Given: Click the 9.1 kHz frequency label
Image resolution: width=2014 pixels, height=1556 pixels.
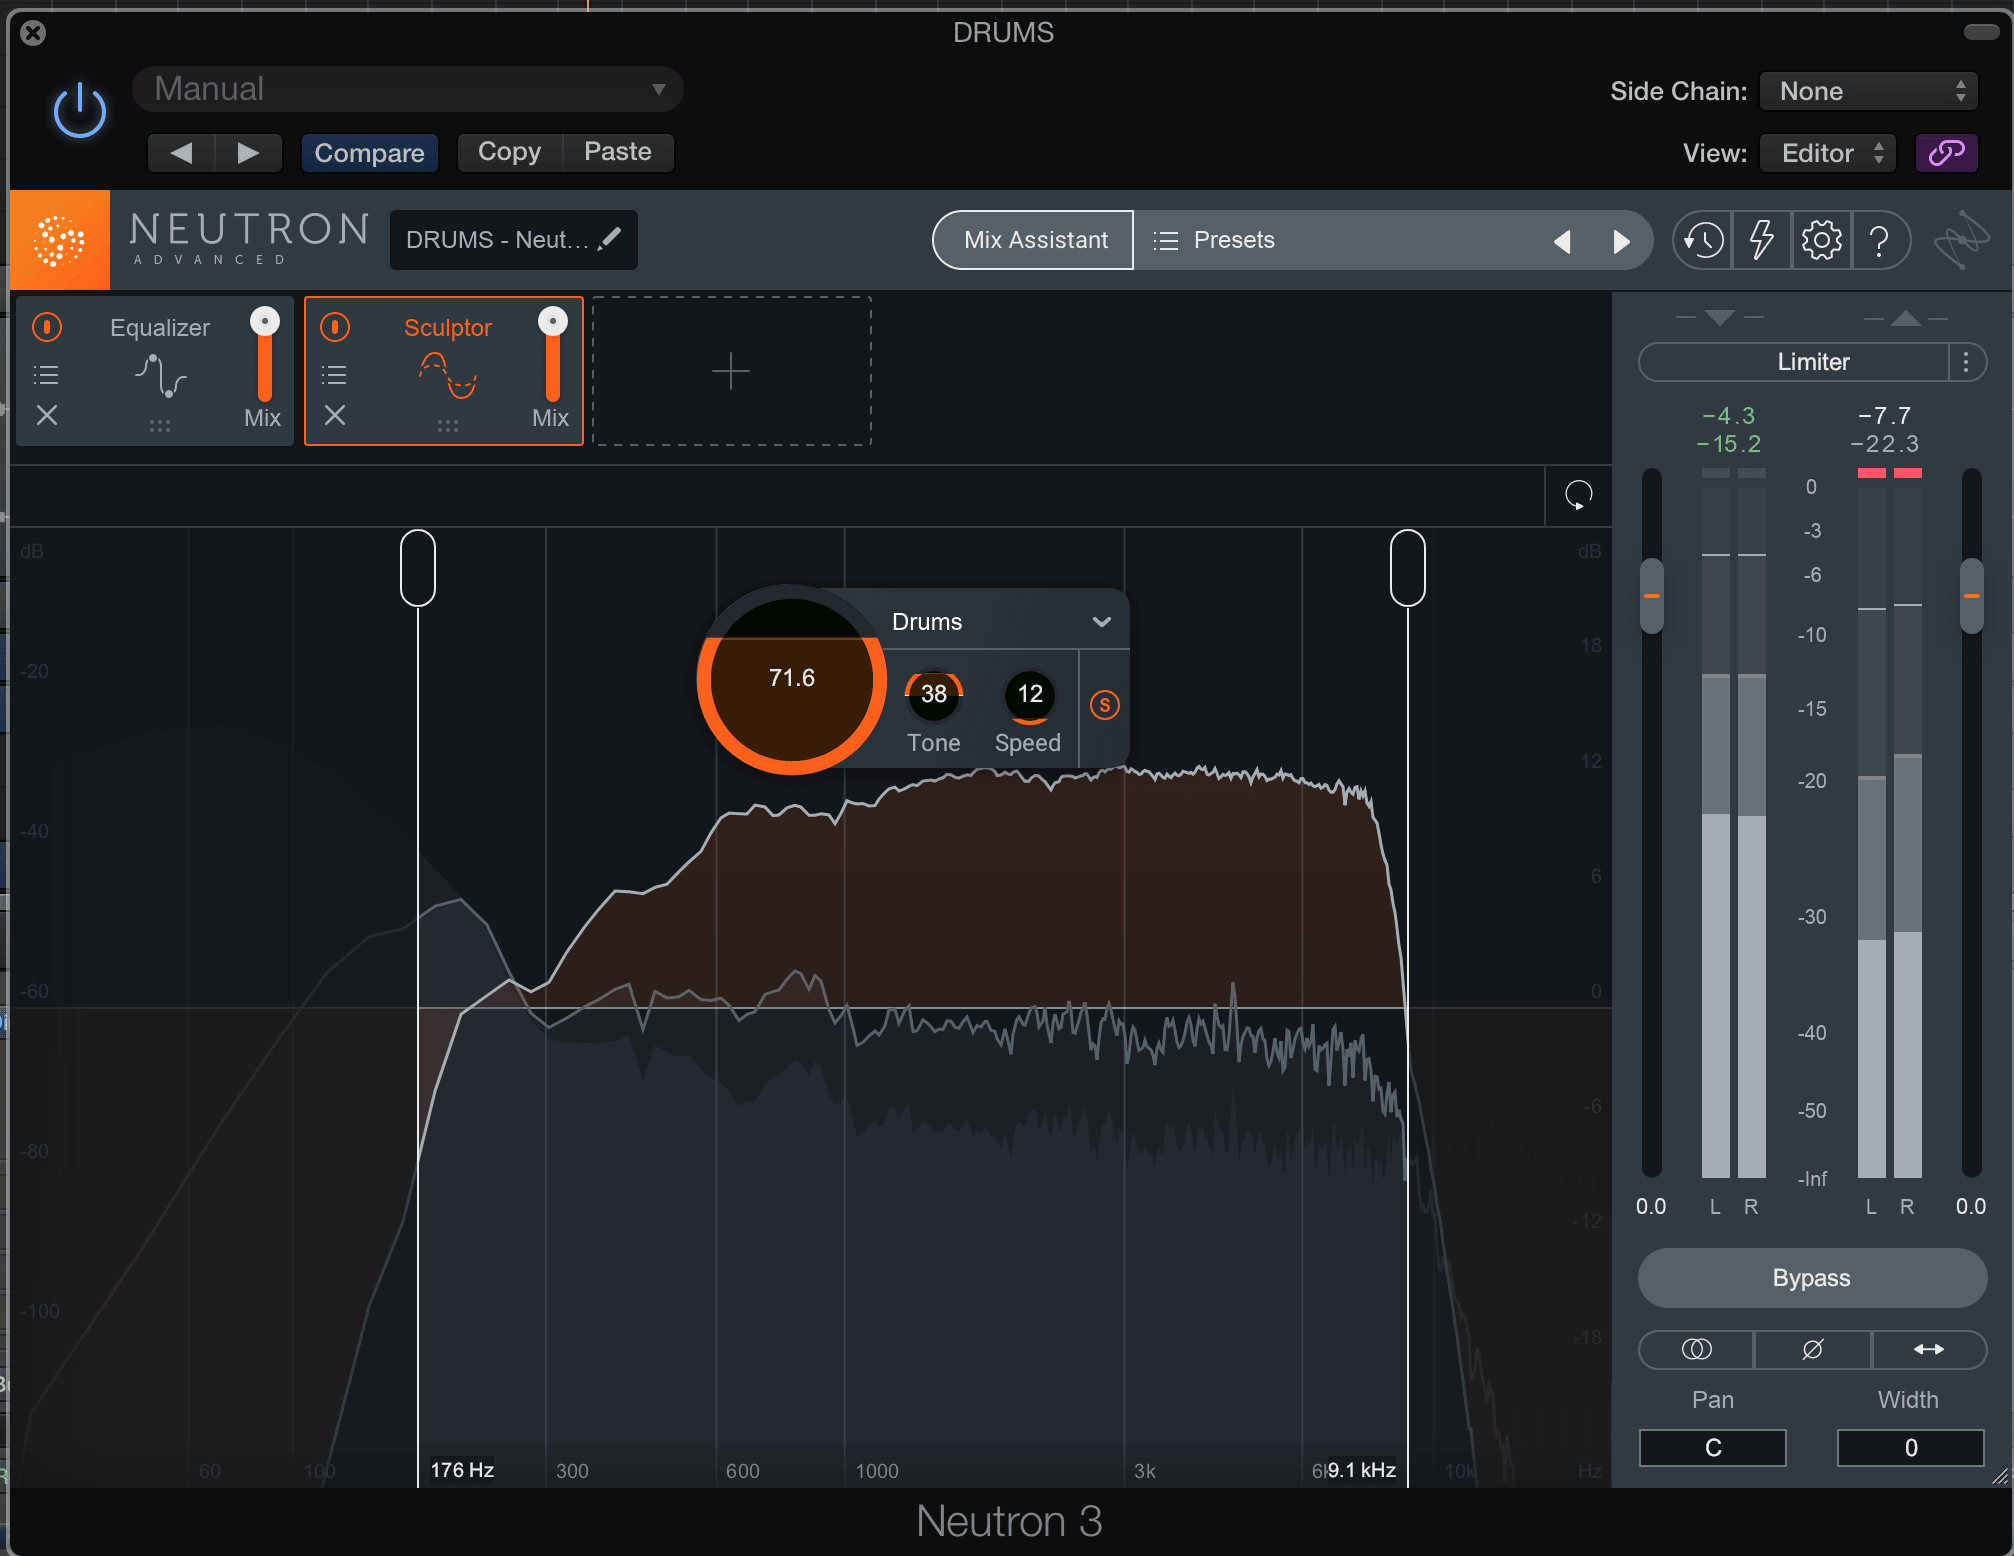Looking at the screenshot, I should pos(1361,1470).
